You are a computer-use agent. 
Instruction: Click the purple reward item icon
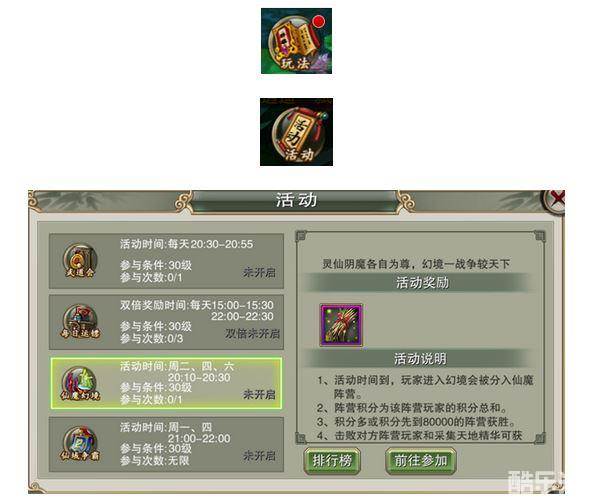(x=341, y=325)
